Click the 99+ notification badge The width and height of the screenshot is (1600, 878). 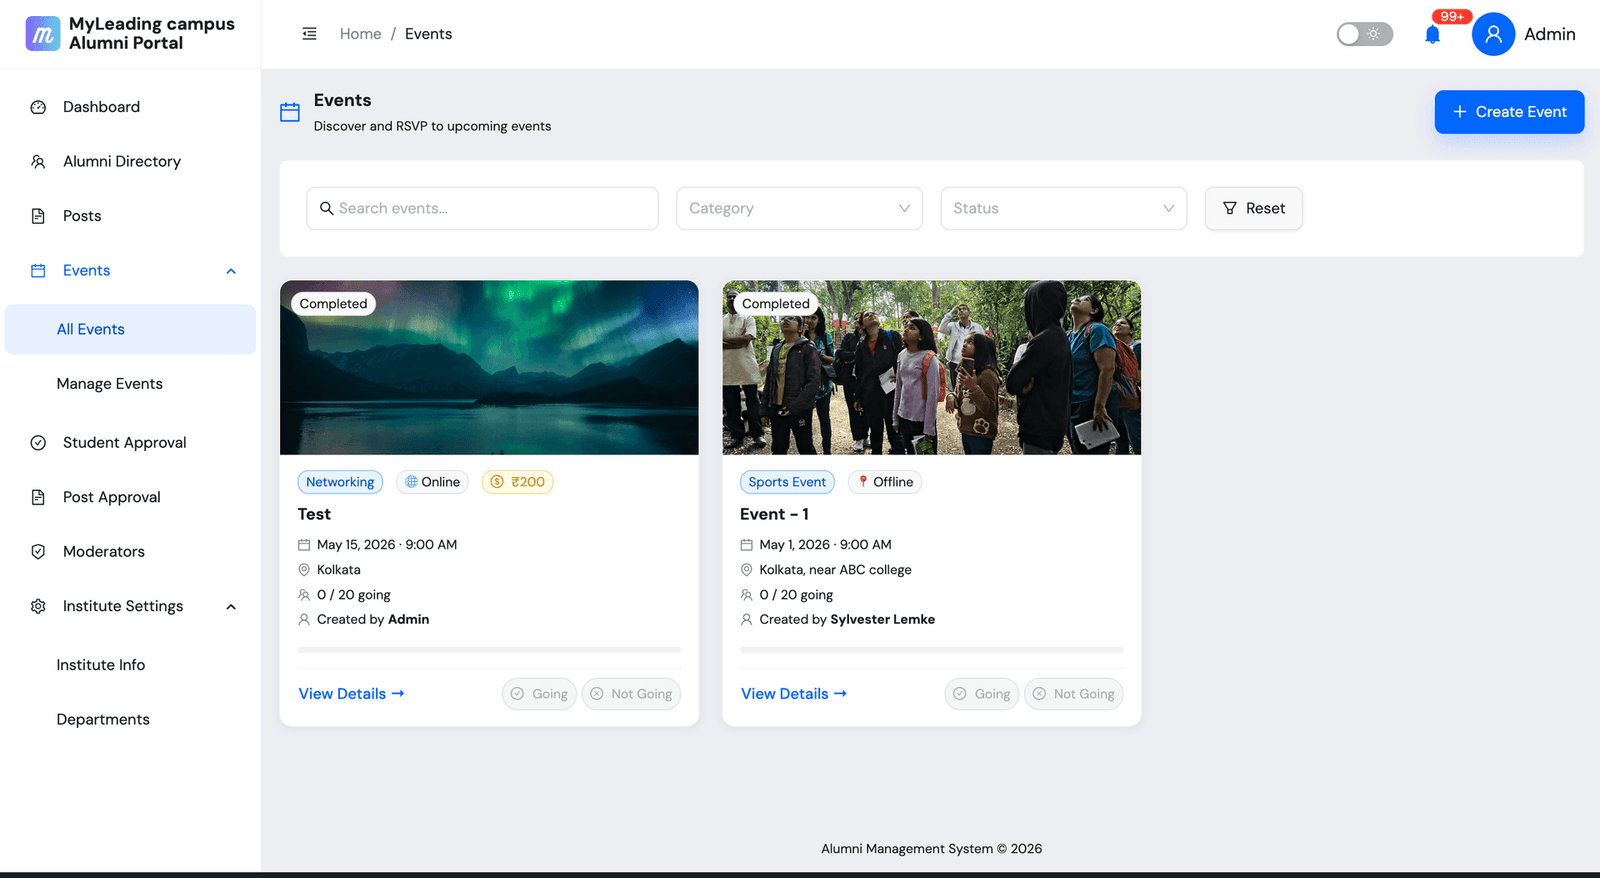click(x=1452, y=16)
